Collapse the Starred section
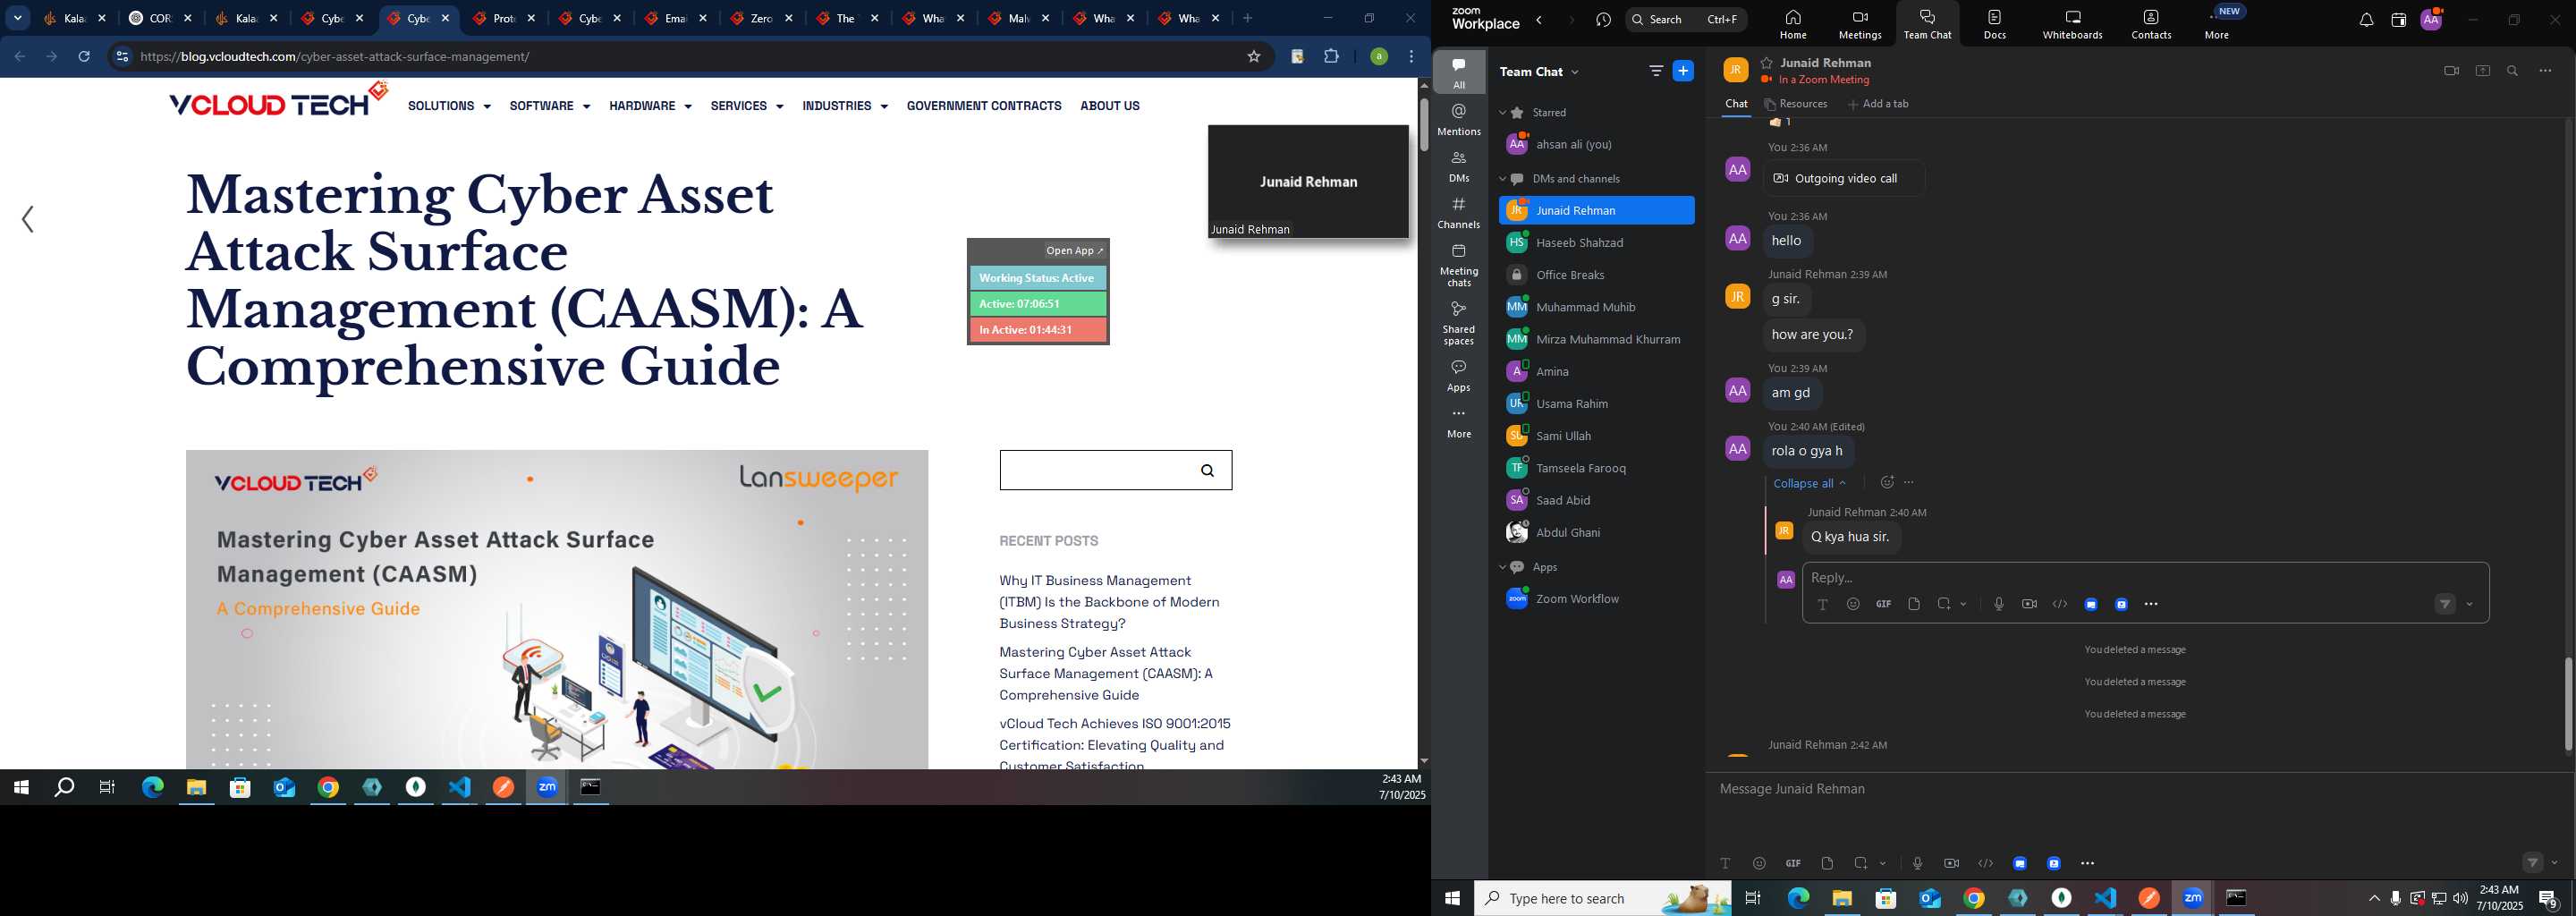This screenshot has height=916, width=2576. tap(1502, 113)
